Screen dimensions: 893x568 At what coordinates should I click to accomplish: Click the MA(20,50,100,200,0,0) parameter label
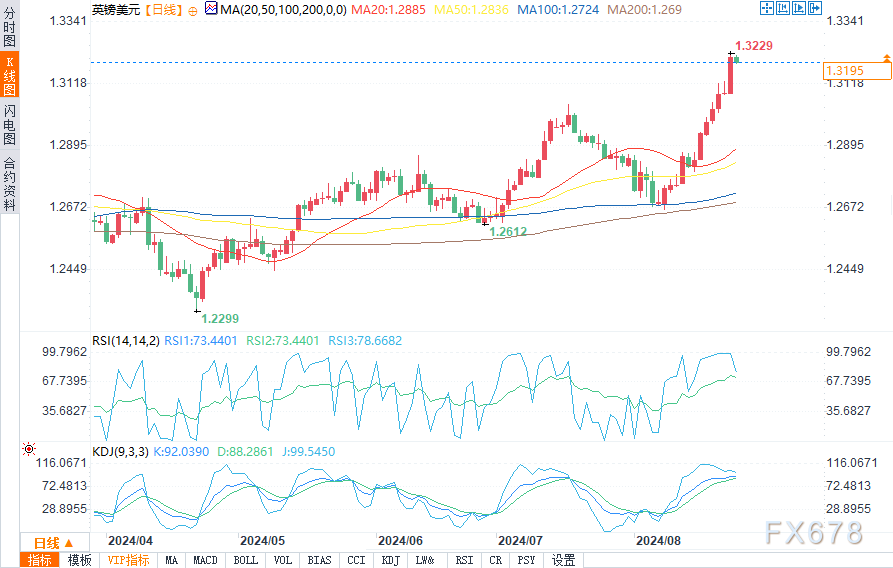pos(284,10)
